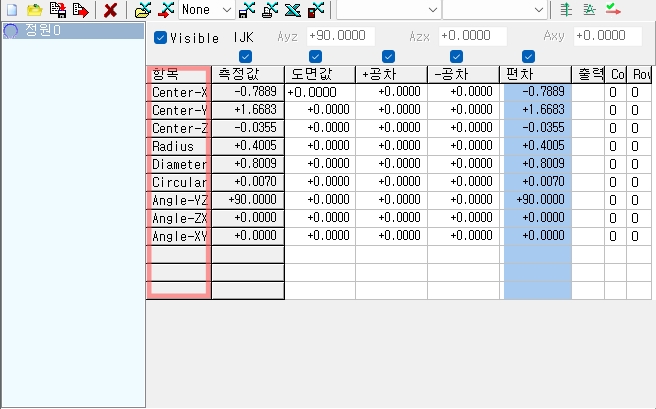The width and height of the screenshot is (656, 409).
Task: Click the 측정값 cell +90.0000 for Angle-YZ
Action: tap(248, 200)
